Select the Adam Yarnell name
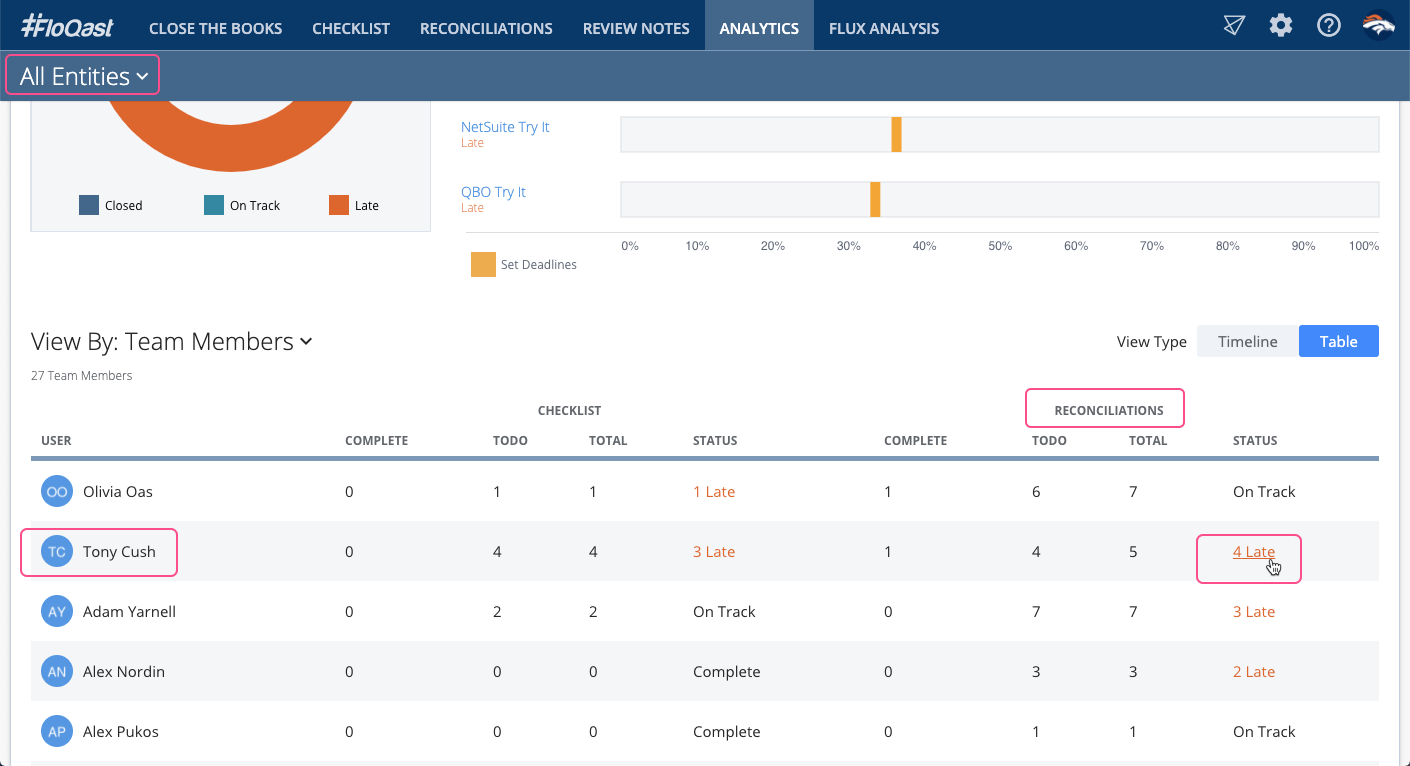Viewport: 1410px width, 766px height. point(129,612)
